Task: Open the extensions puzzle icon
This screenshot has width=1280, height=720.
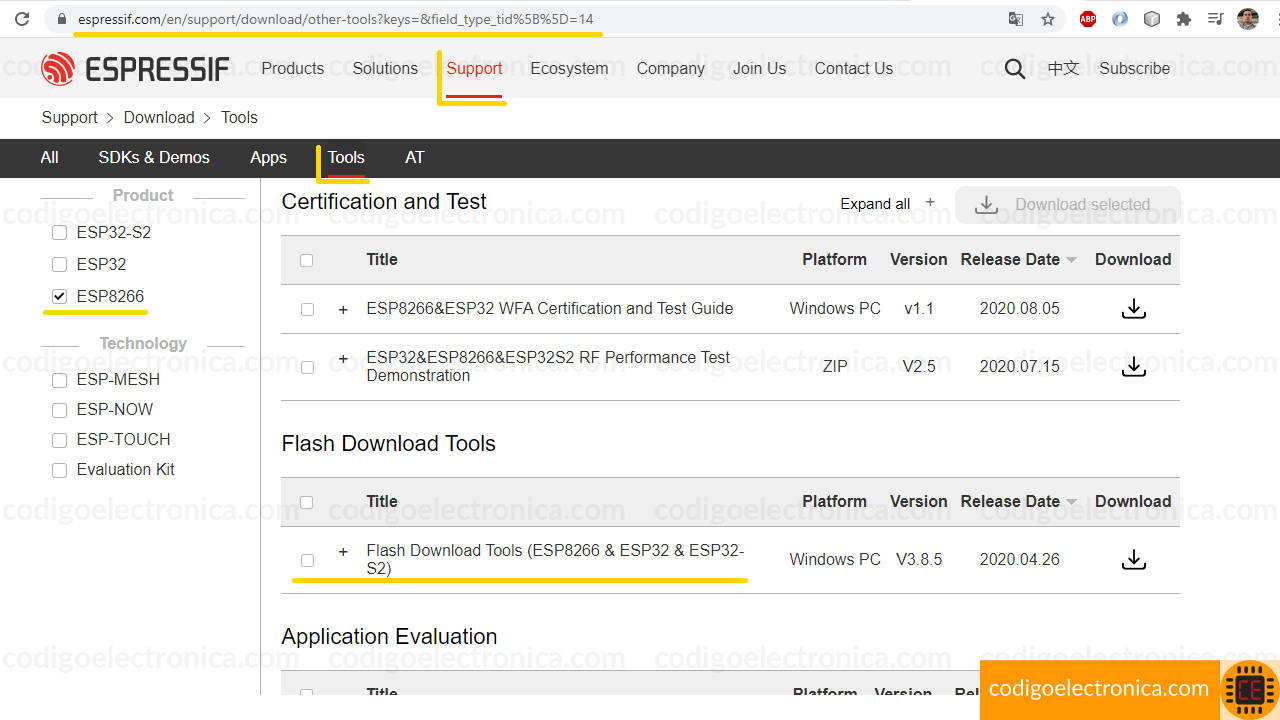Action: [x=1184, y=19]
